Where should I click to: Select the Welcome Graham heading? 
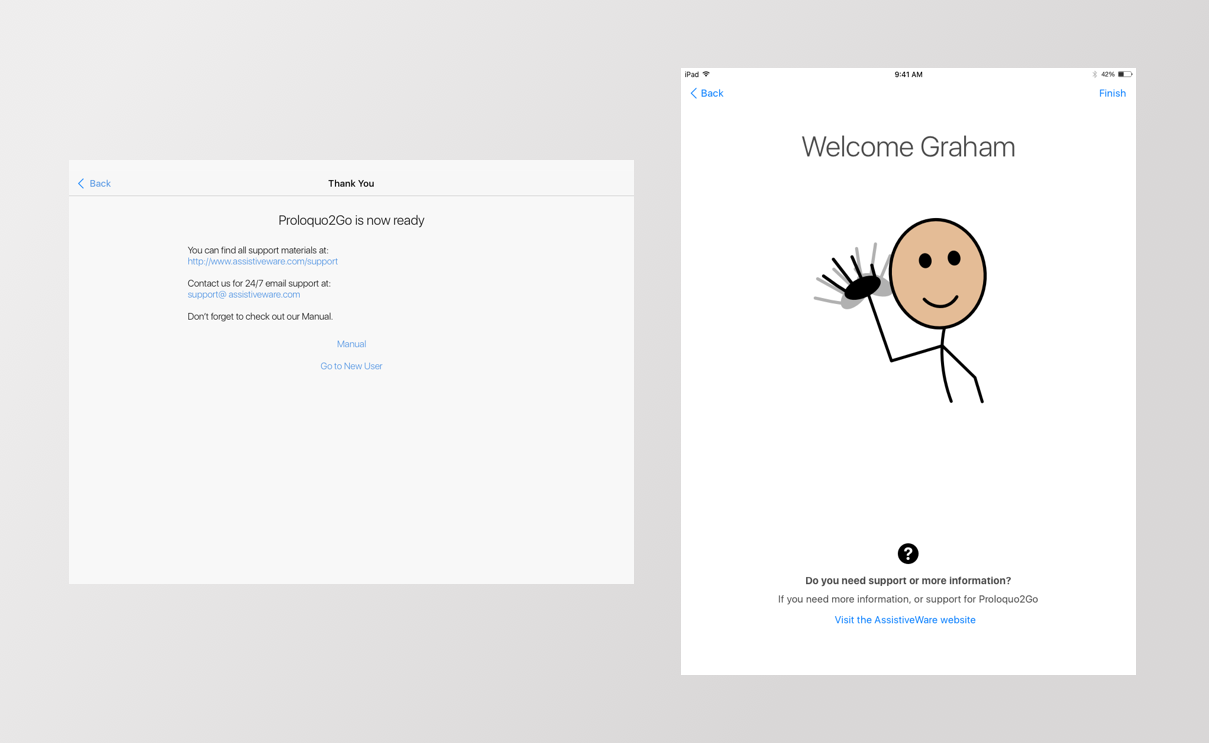[908, 146]
